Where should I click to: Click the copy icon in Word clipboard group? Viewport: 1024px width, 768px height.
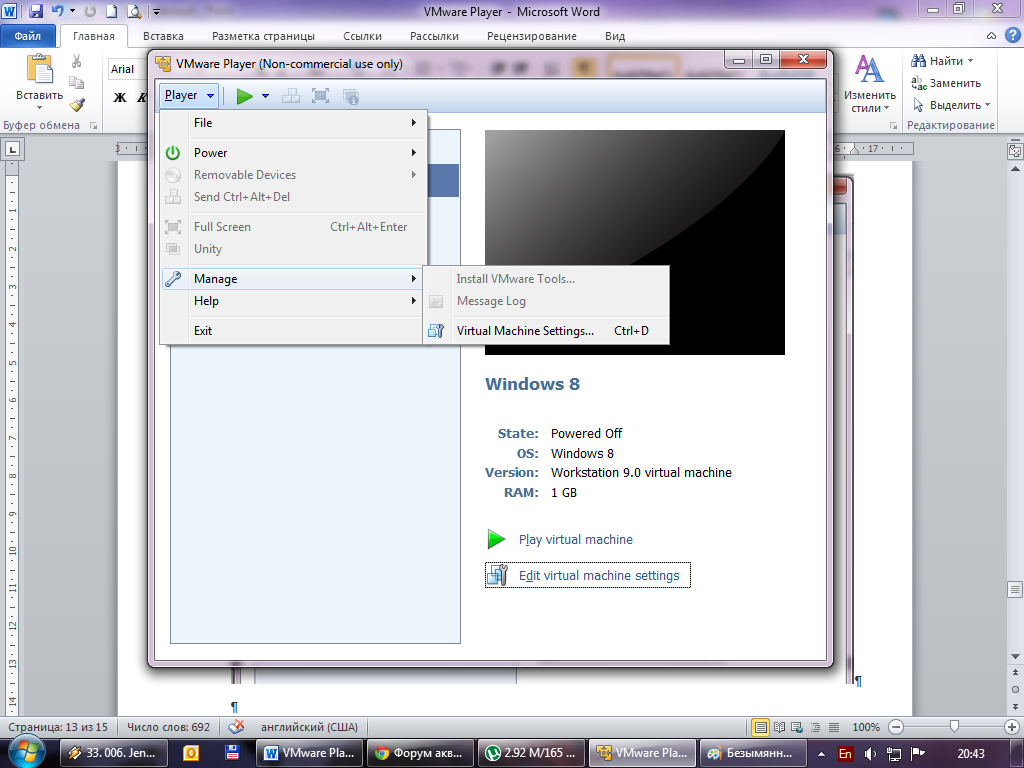[77, 82]
